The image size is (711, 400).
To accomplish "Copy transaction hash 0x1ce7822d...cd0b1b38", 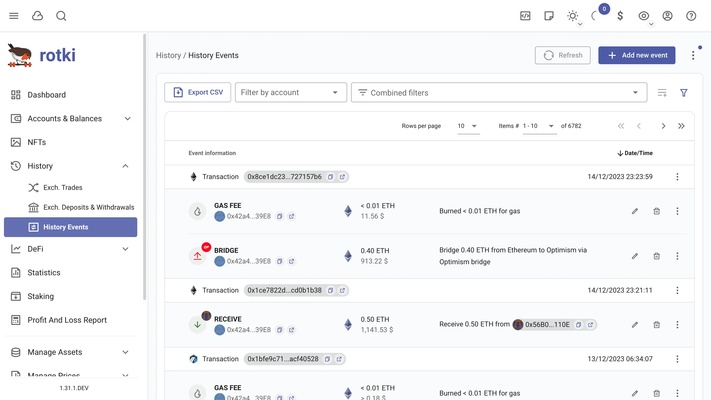I will tap(331, 290).
